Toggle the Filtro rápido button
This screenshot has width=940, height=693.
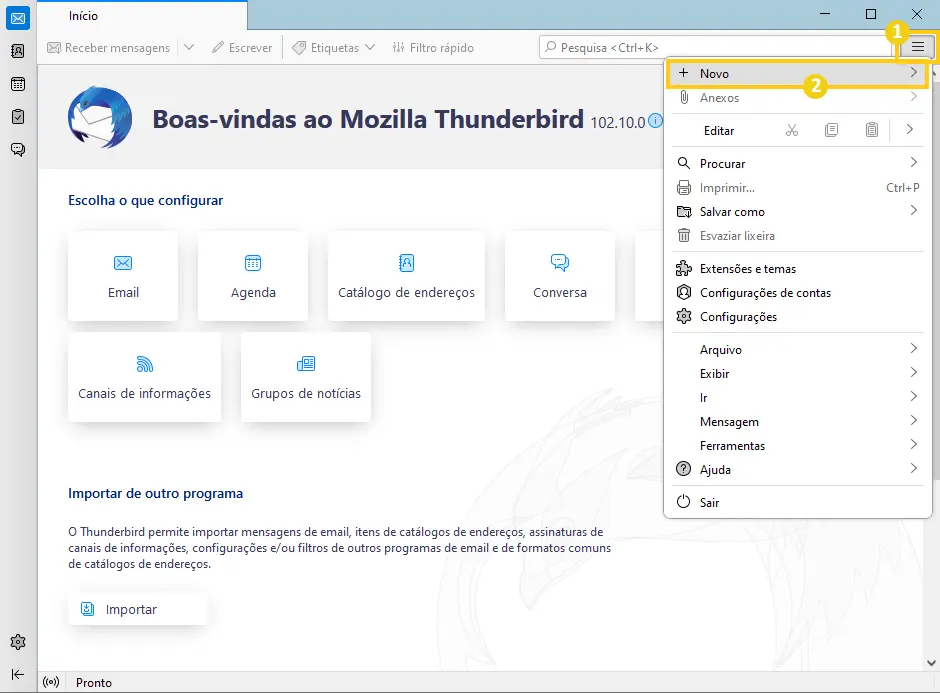coord(433,47)
